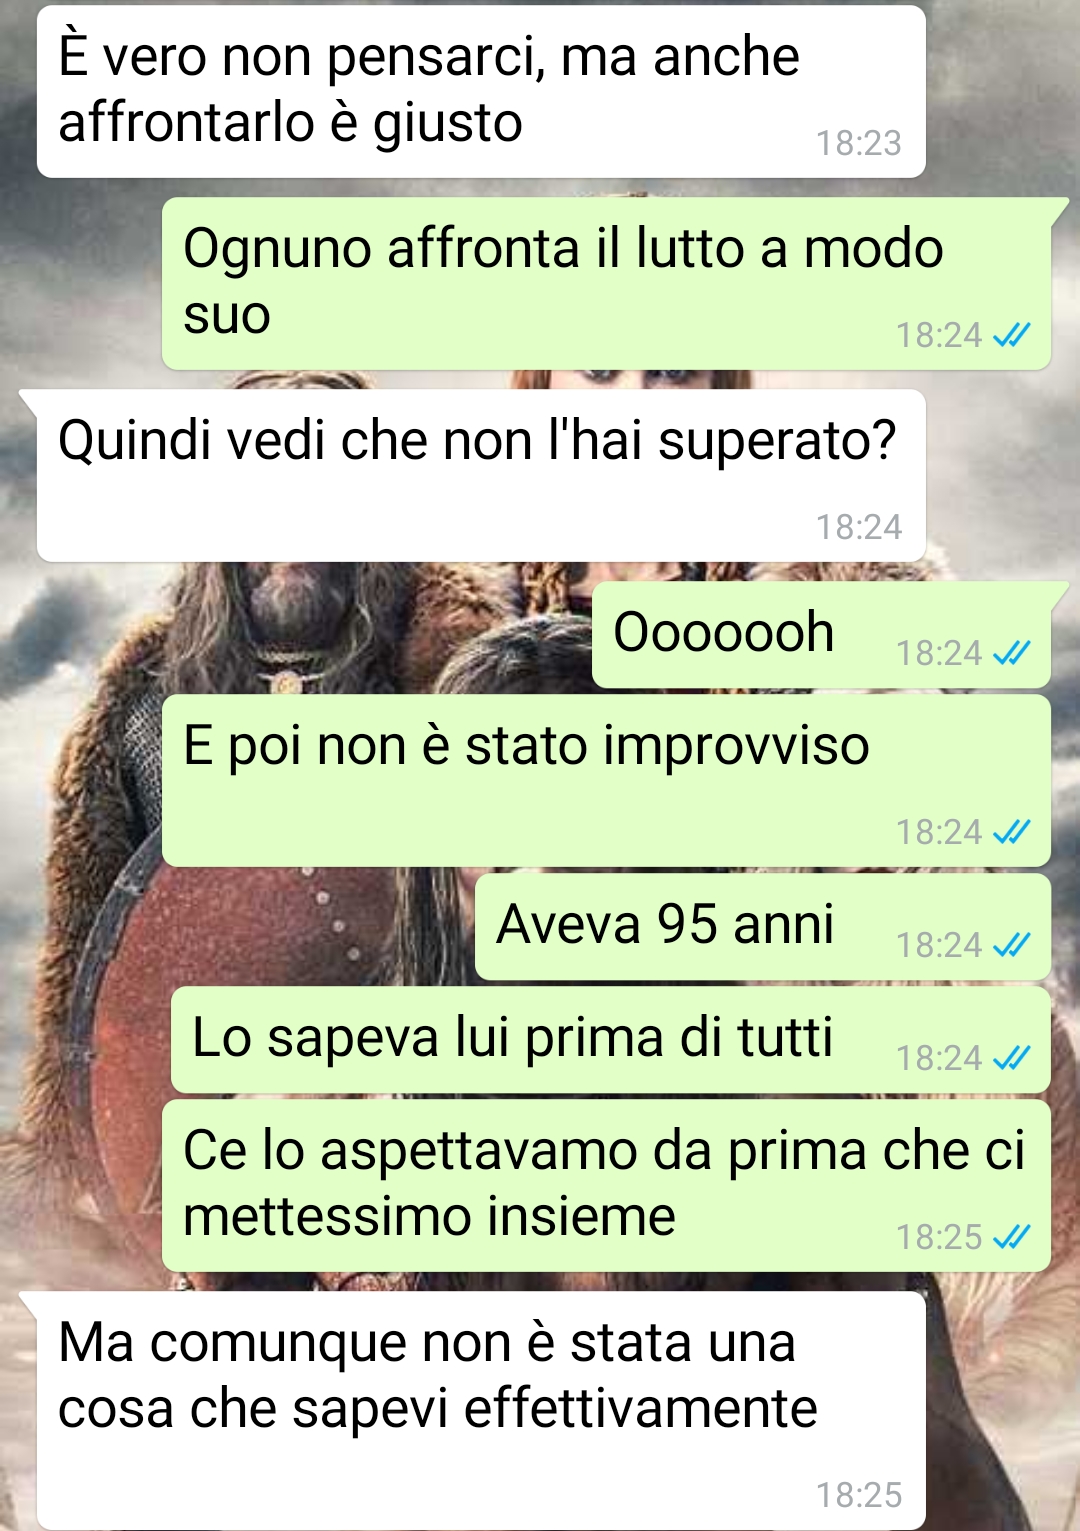Tap the 18:23 timestamp on first message
The image size is (1080, 1531).
pyautogui.click(x=859, y=143)
